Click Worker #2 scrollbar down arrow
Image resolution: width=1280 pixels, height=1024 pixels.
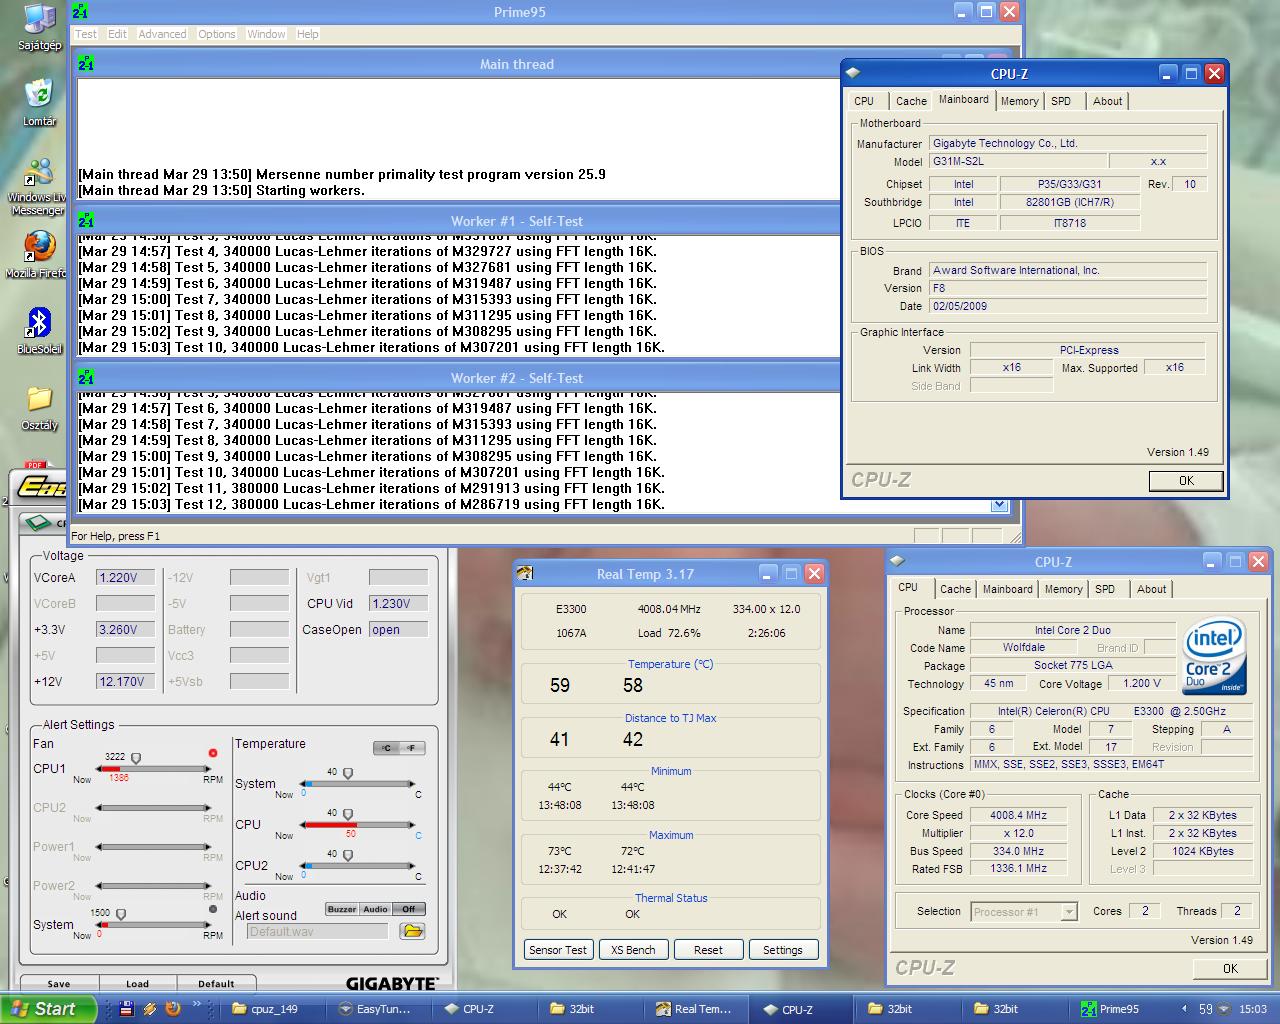999,505
